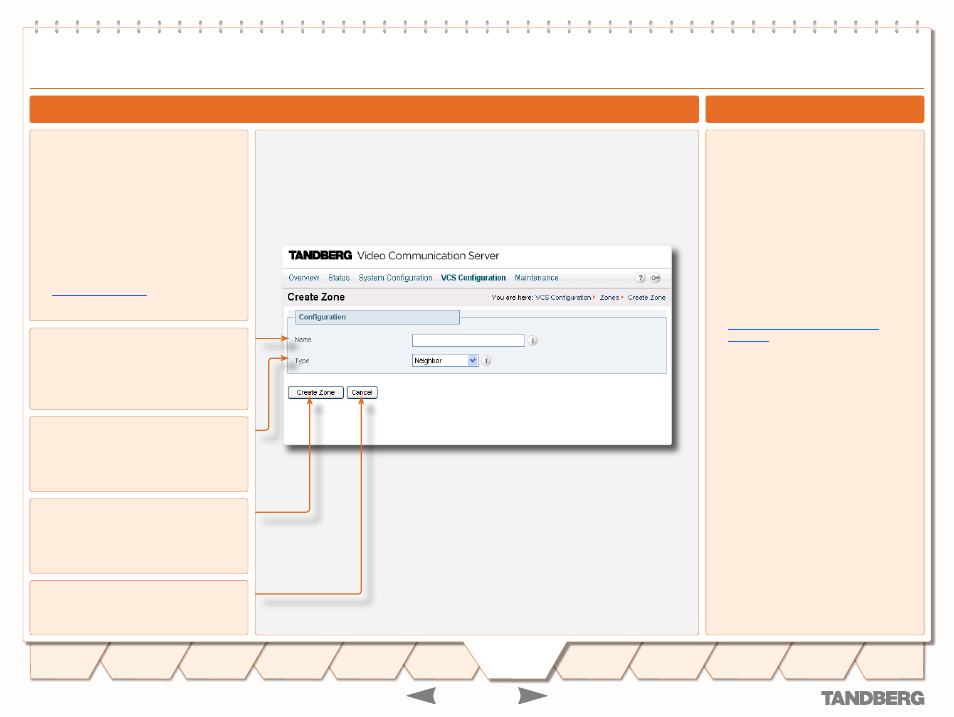Open the Maintenance menu
The height and width of the screenshot is (717, 954).
(x=536, y=278)
